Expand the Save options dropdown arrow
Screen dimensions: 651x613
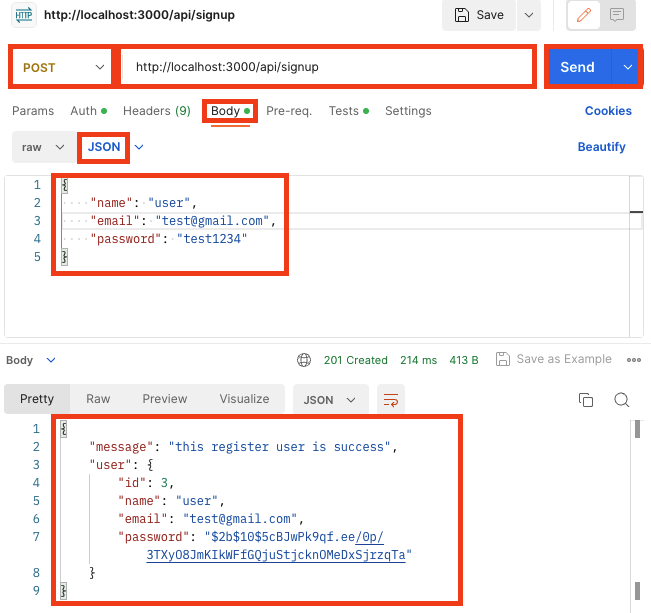pos(529,15)
